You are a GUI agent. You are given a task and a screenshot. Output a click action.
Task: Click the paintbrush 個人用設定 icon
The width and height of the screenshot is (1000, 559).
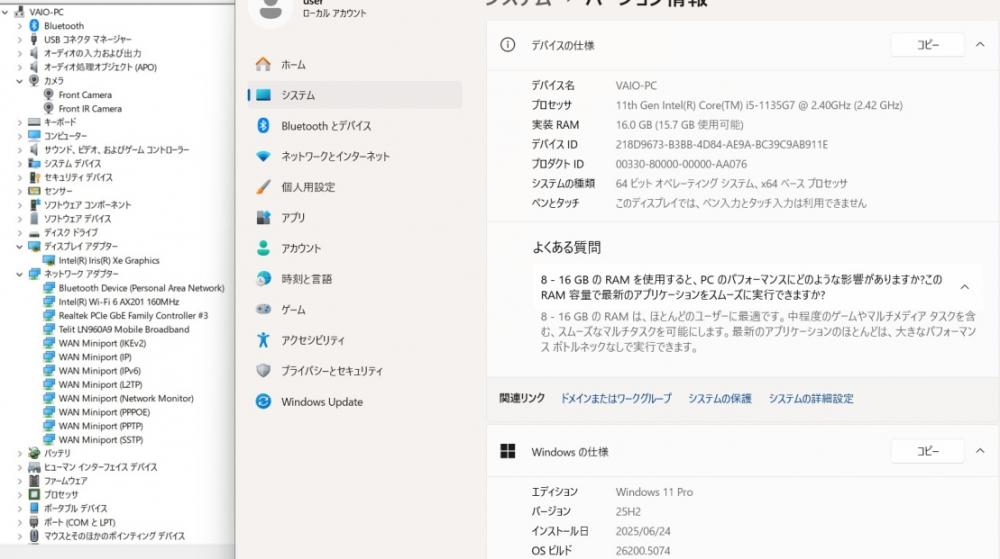tap(263, 187)
